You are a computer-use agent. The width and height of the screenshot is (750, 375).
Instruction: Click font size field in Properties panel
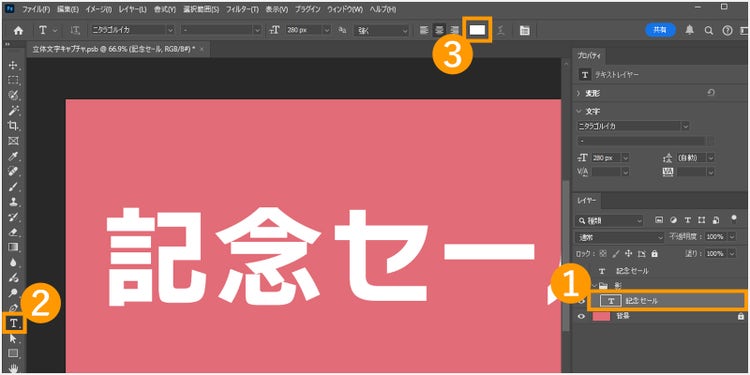(x=606, y=157)
